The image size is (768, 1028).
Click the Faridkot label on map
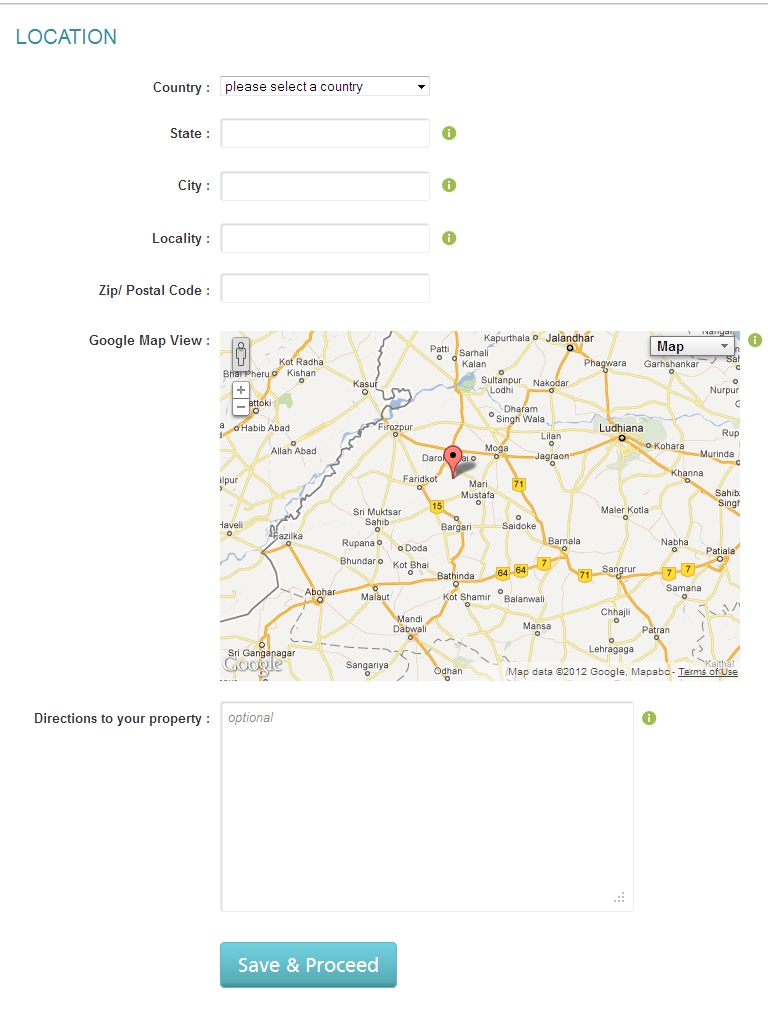(x=420, y=479)
